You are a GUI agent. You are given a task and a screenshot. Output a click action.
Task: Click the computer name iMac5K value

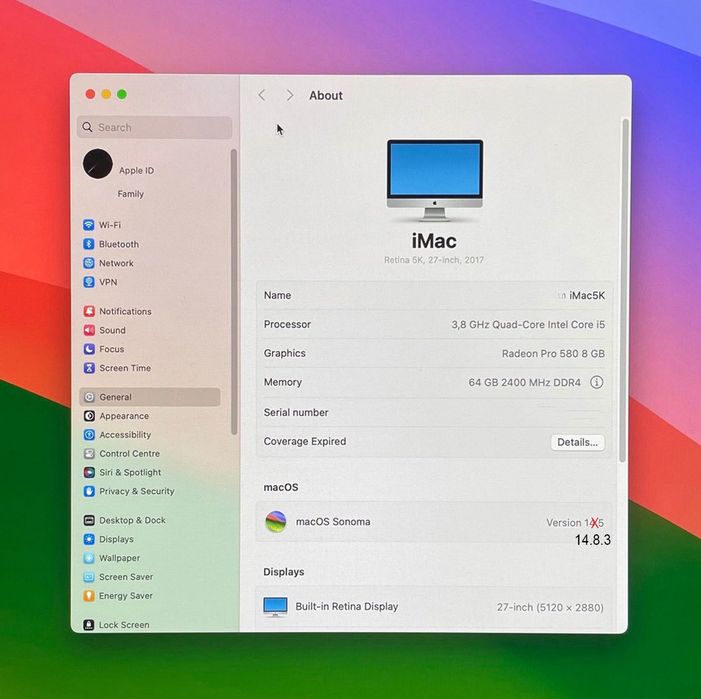(587, 295)
